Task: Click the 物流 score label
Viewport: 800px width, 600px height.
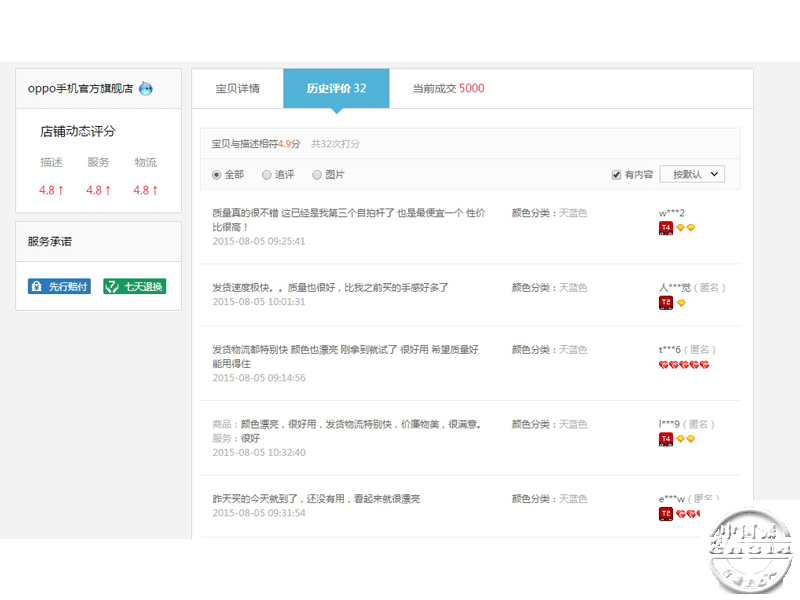Action: point(145,162)
